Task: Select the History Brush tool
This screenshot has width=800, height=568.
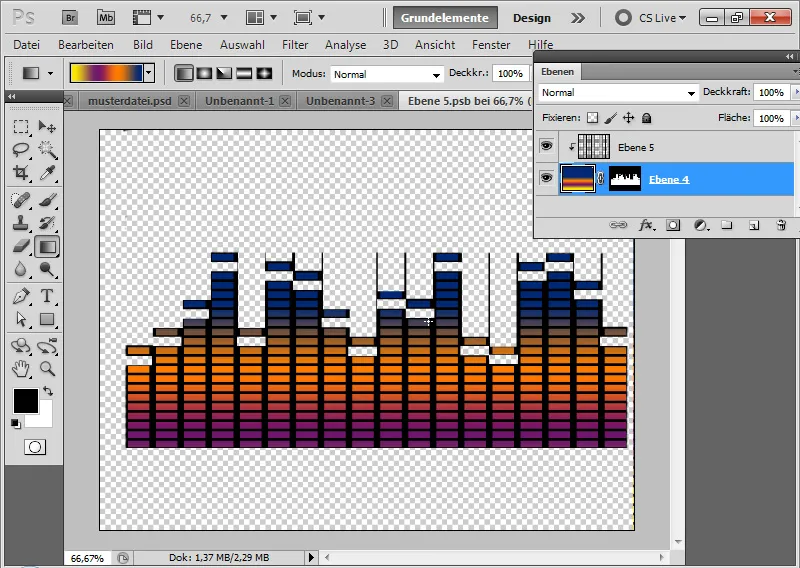Action: [47, 223]
